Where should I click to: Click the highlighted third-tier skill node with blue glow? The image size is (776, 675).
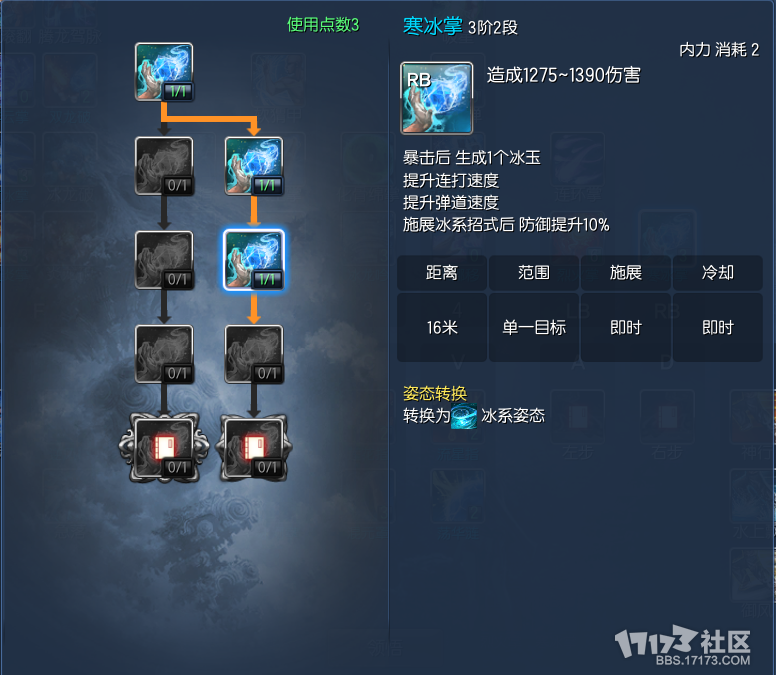254,260
